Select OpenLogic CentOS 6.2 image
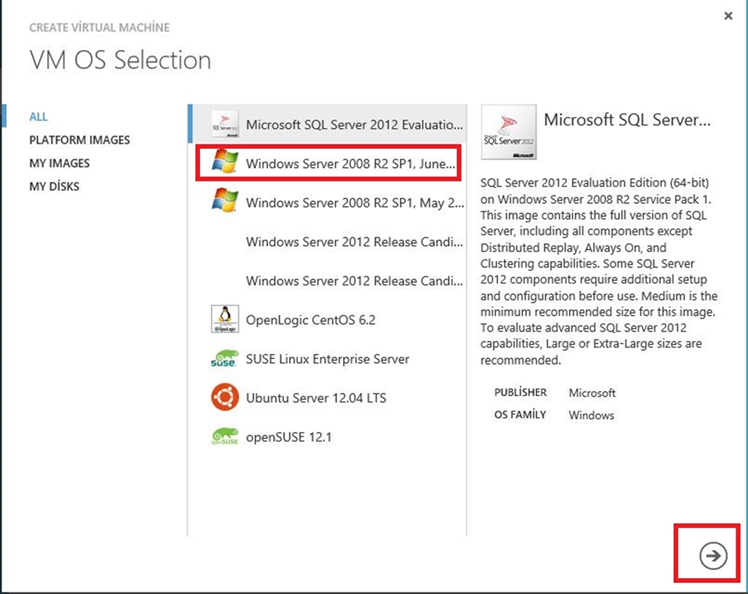 pos(328,320)
